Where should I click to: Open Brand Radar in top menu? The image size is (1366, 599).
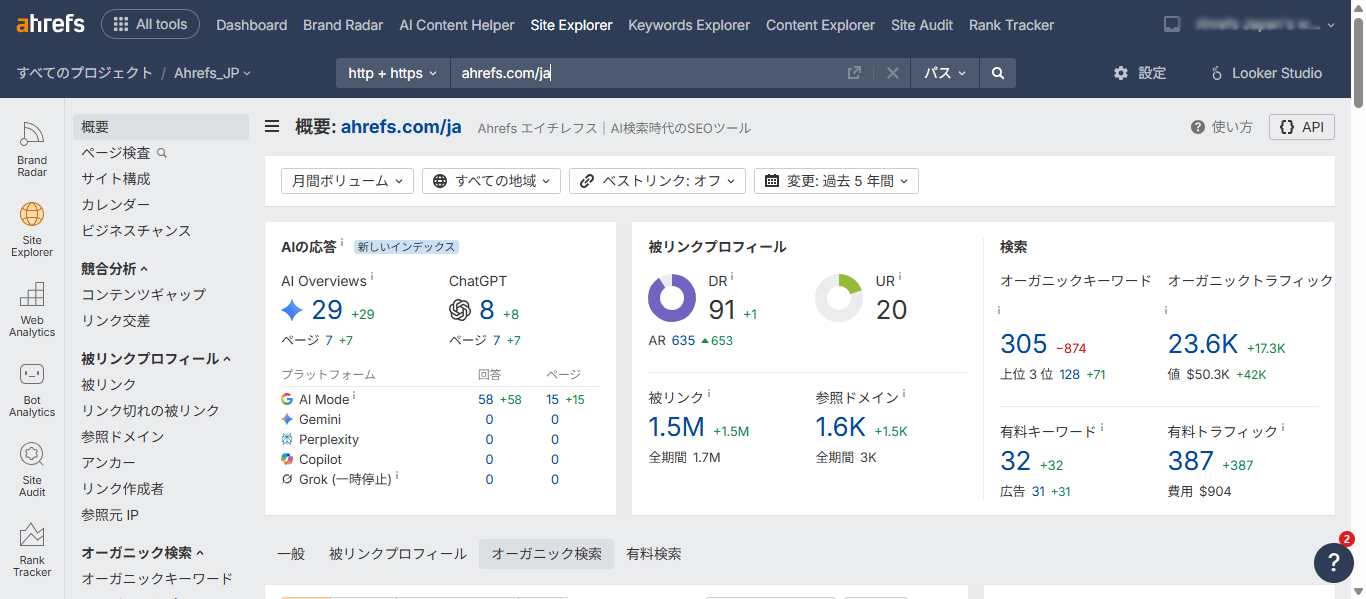click(x=343, y=25)
